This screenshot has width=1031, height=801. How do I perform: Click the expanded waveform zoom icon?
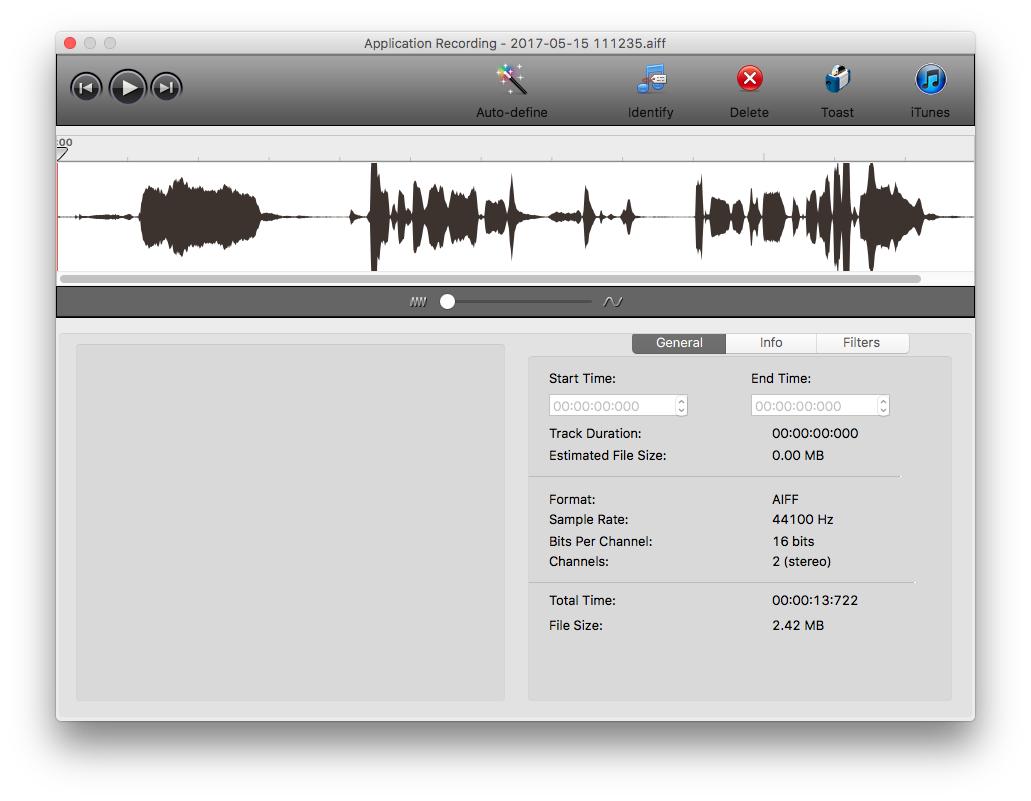613,302
